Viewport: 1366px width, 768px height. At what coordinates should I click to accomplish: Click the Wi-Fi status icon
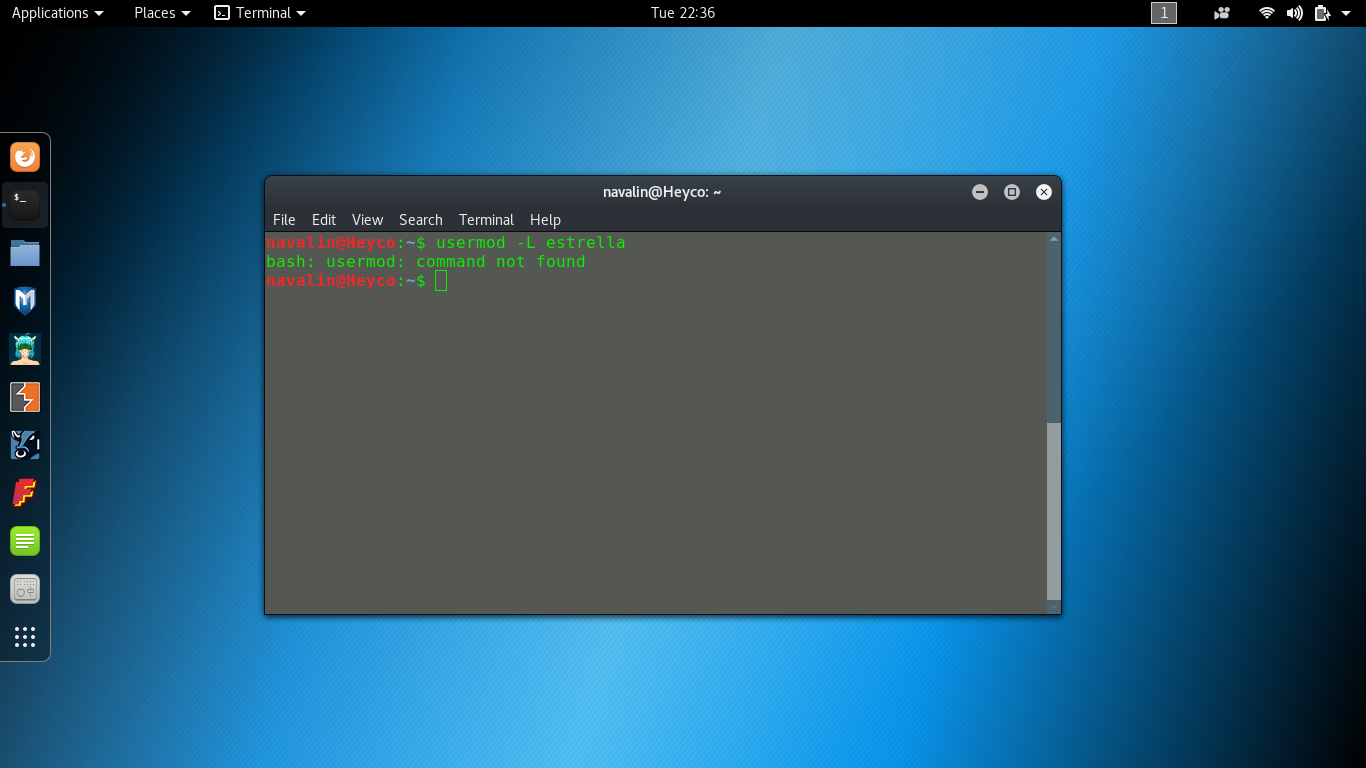tap(1266, 13)
